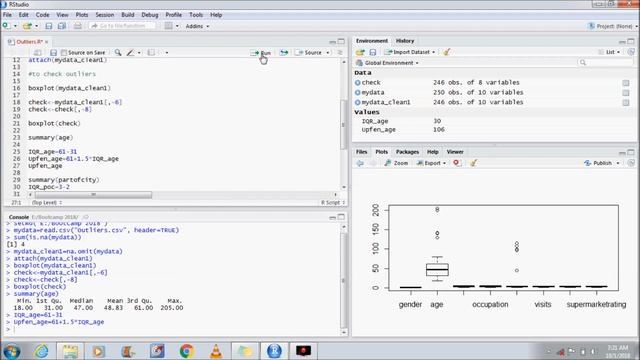640x360 pixels.
Task: Open the Global Environment selector
Action: [x=387, y=63]
